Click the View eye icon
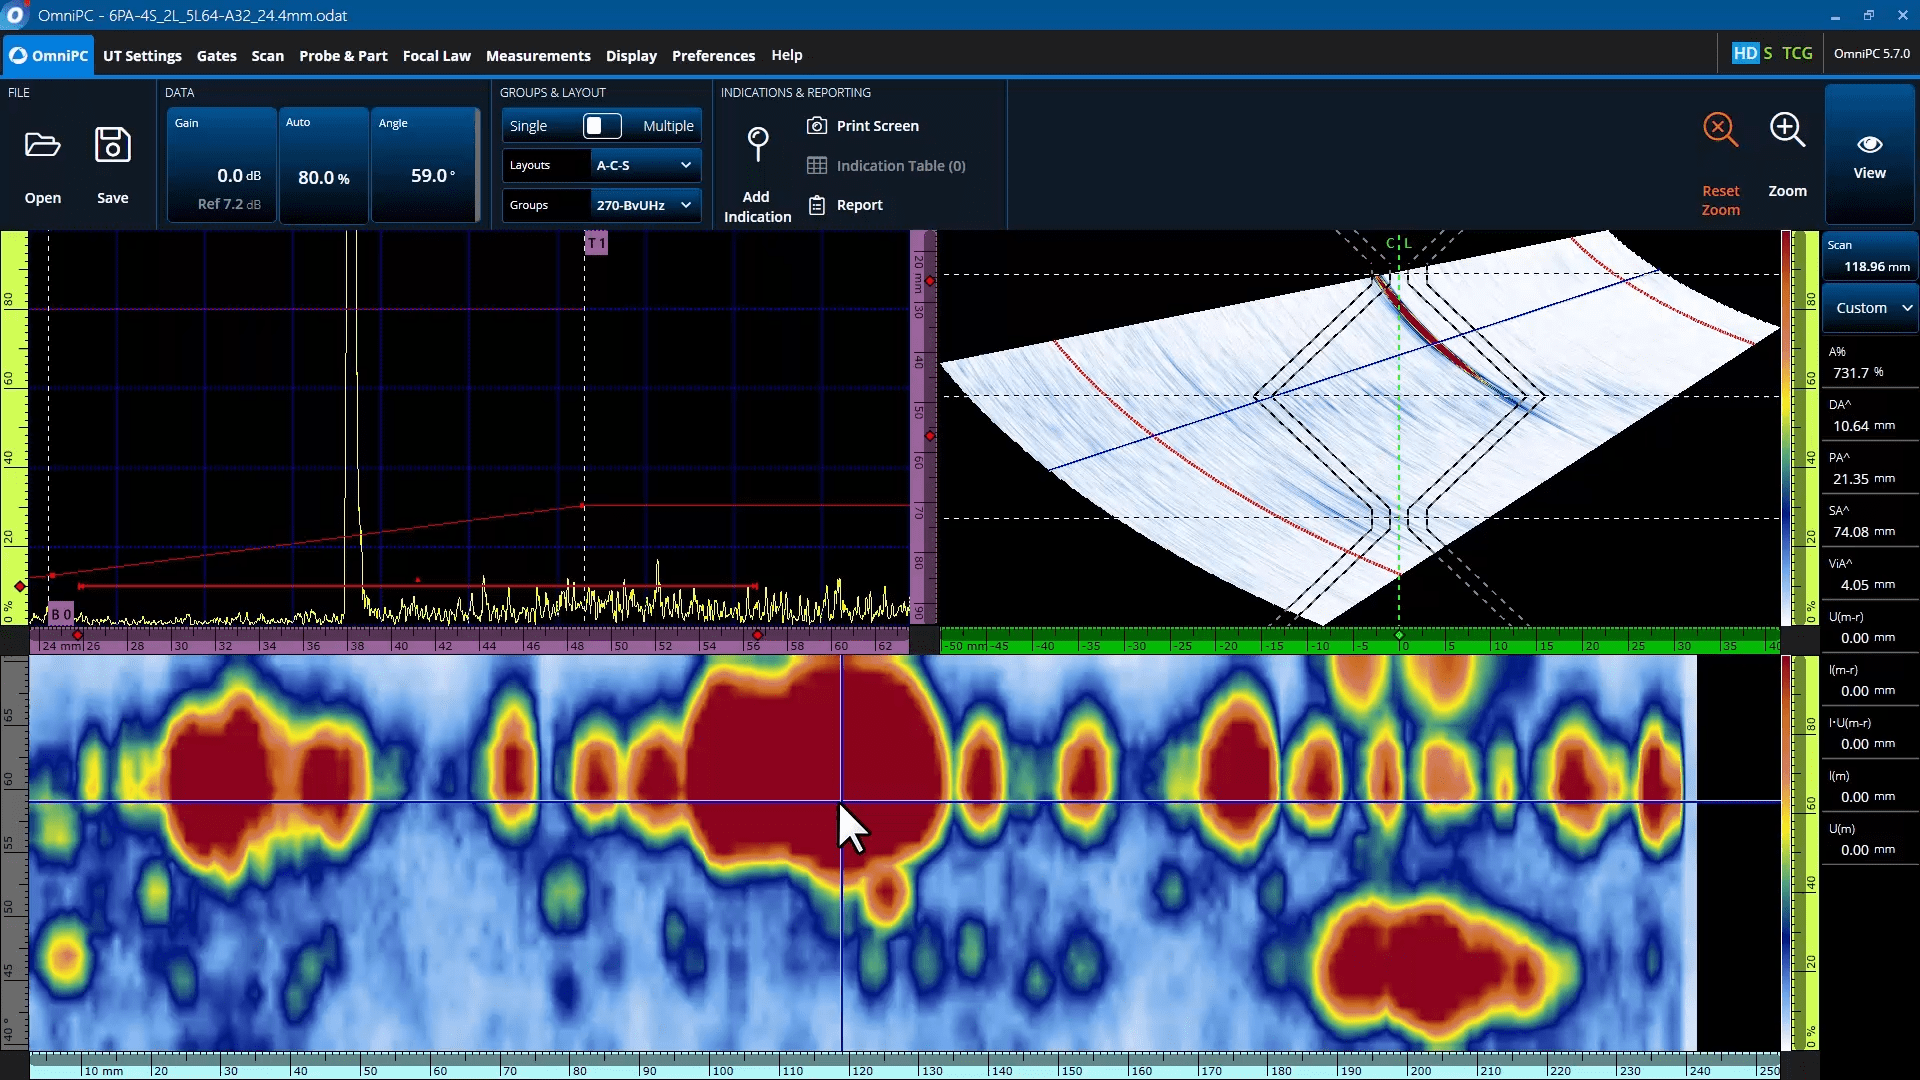 point(1869,145)
